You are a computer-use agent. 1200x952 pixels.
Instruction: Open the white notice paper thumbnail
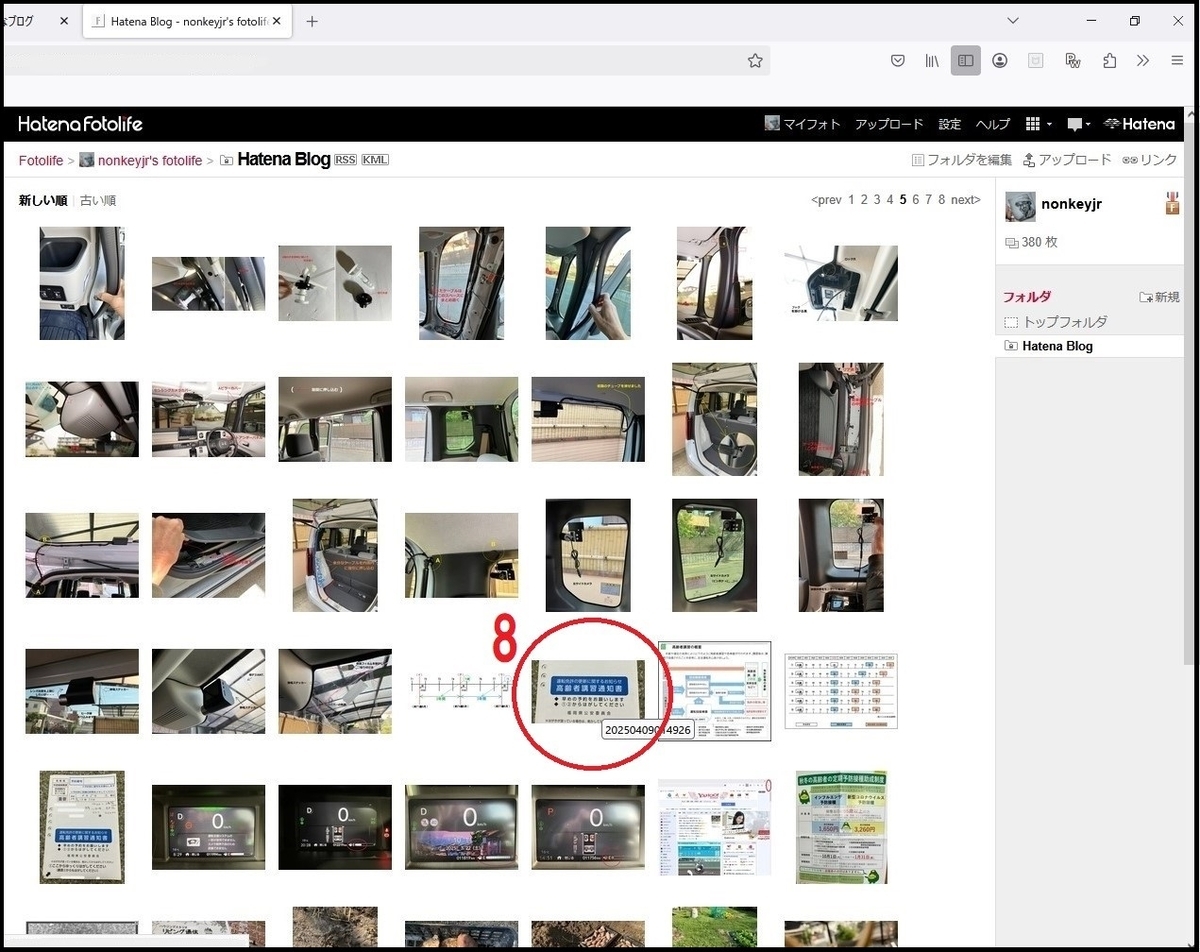coord(82,826)
